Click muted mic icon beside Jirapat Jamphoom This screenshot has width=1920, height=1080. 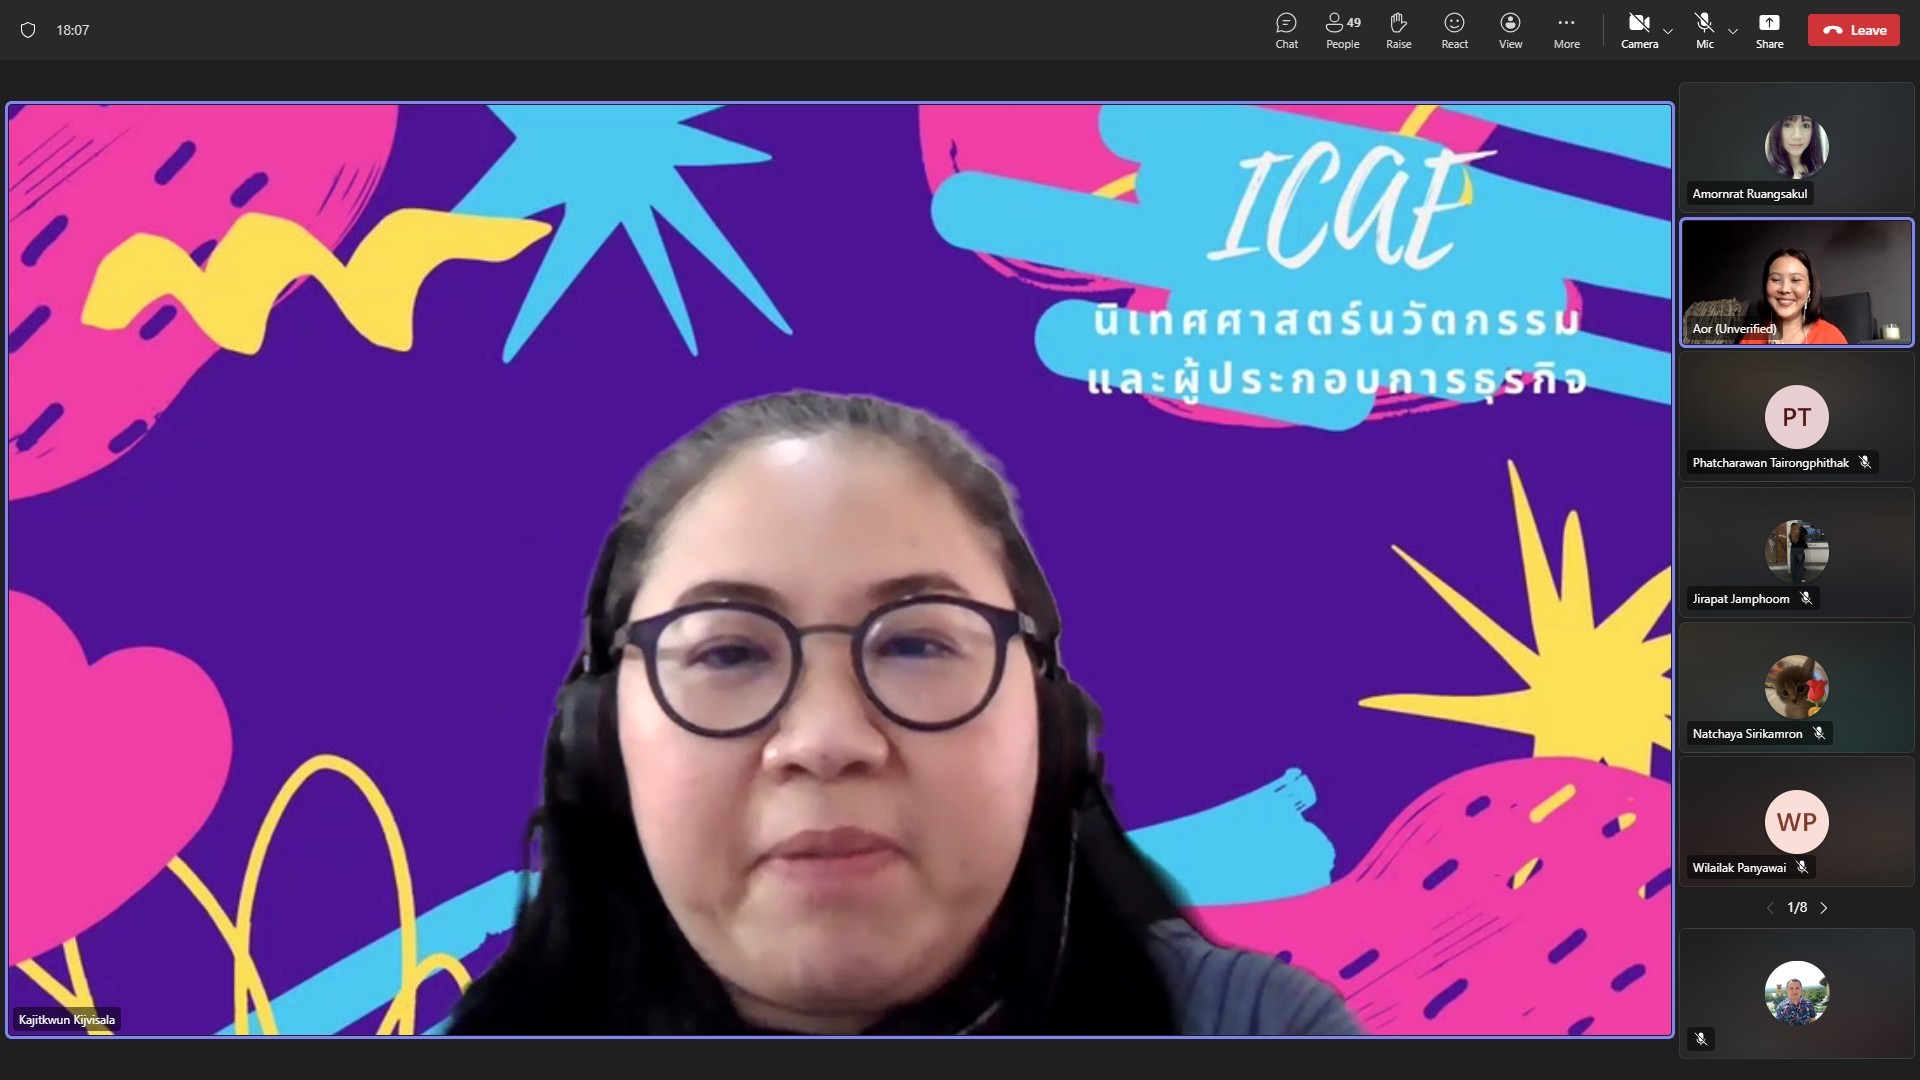1806,599
